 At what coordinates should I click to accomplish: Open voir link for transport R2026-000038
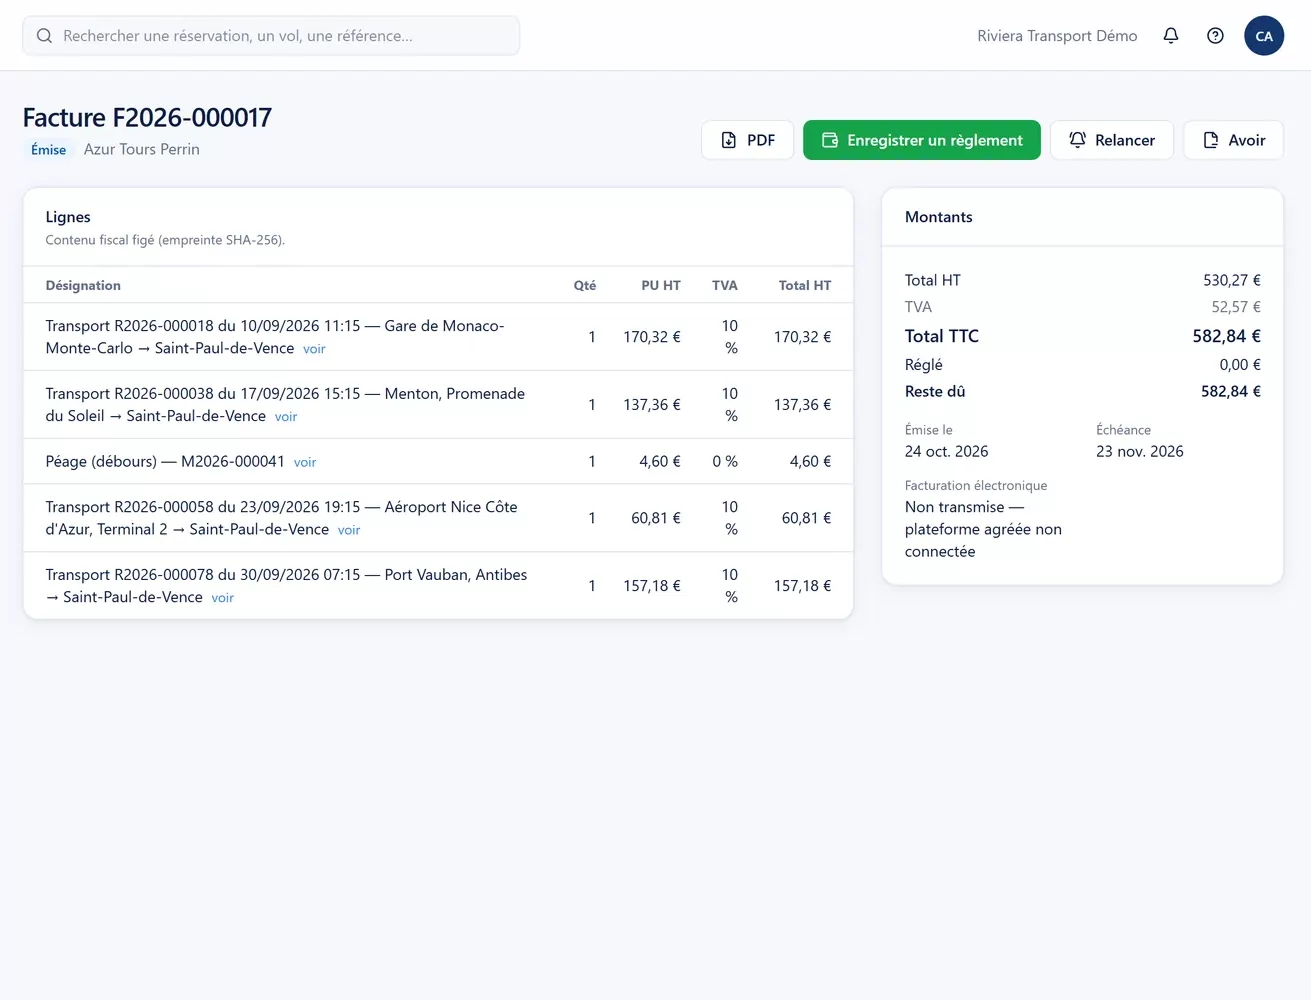(x=286, y=417)
